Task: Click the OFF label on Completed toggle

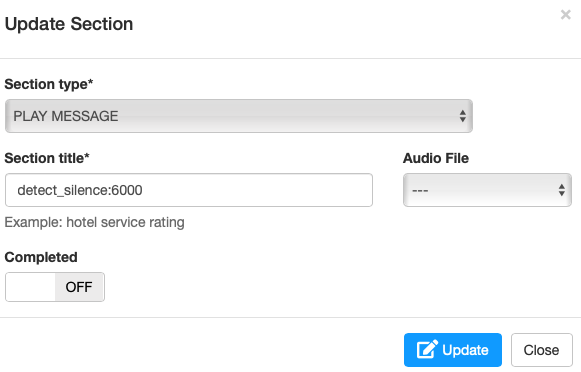Action: click(79, 287)
